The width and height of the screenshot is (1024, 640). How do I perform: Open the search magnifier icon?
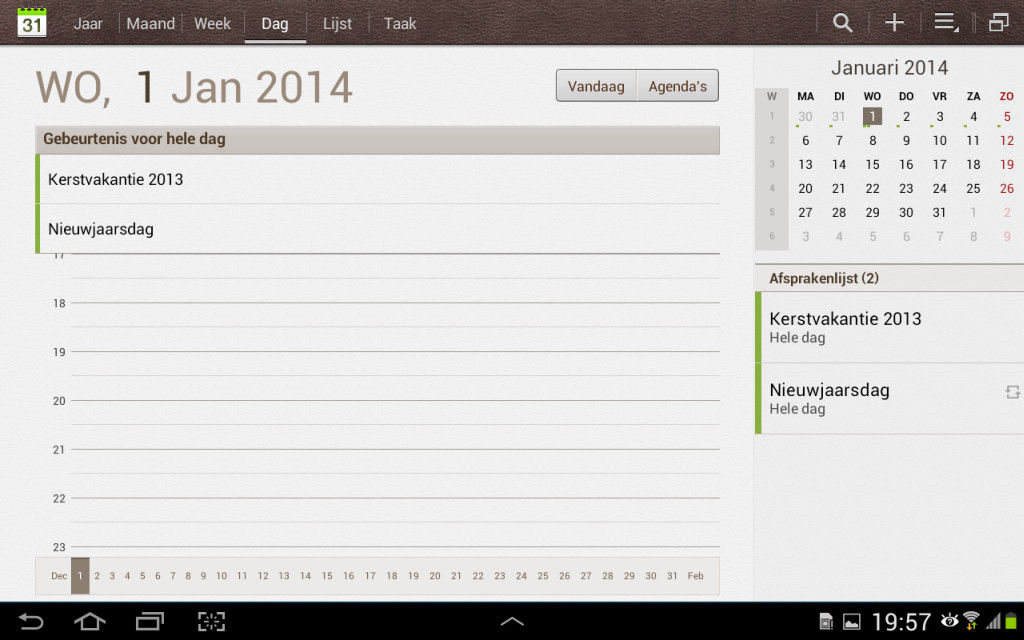point(843,23)
